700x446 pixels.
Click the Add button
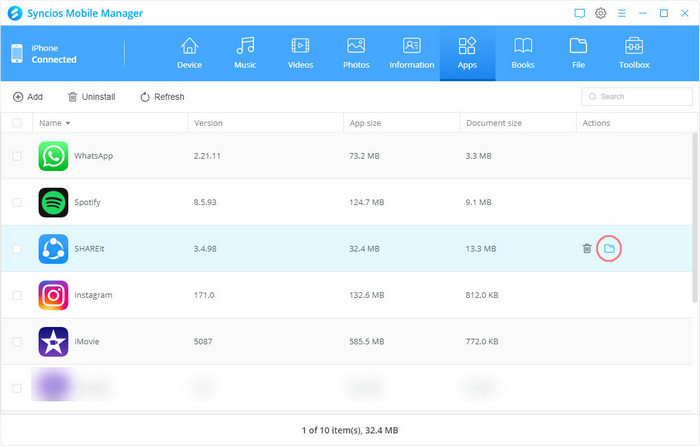point(27,97)
